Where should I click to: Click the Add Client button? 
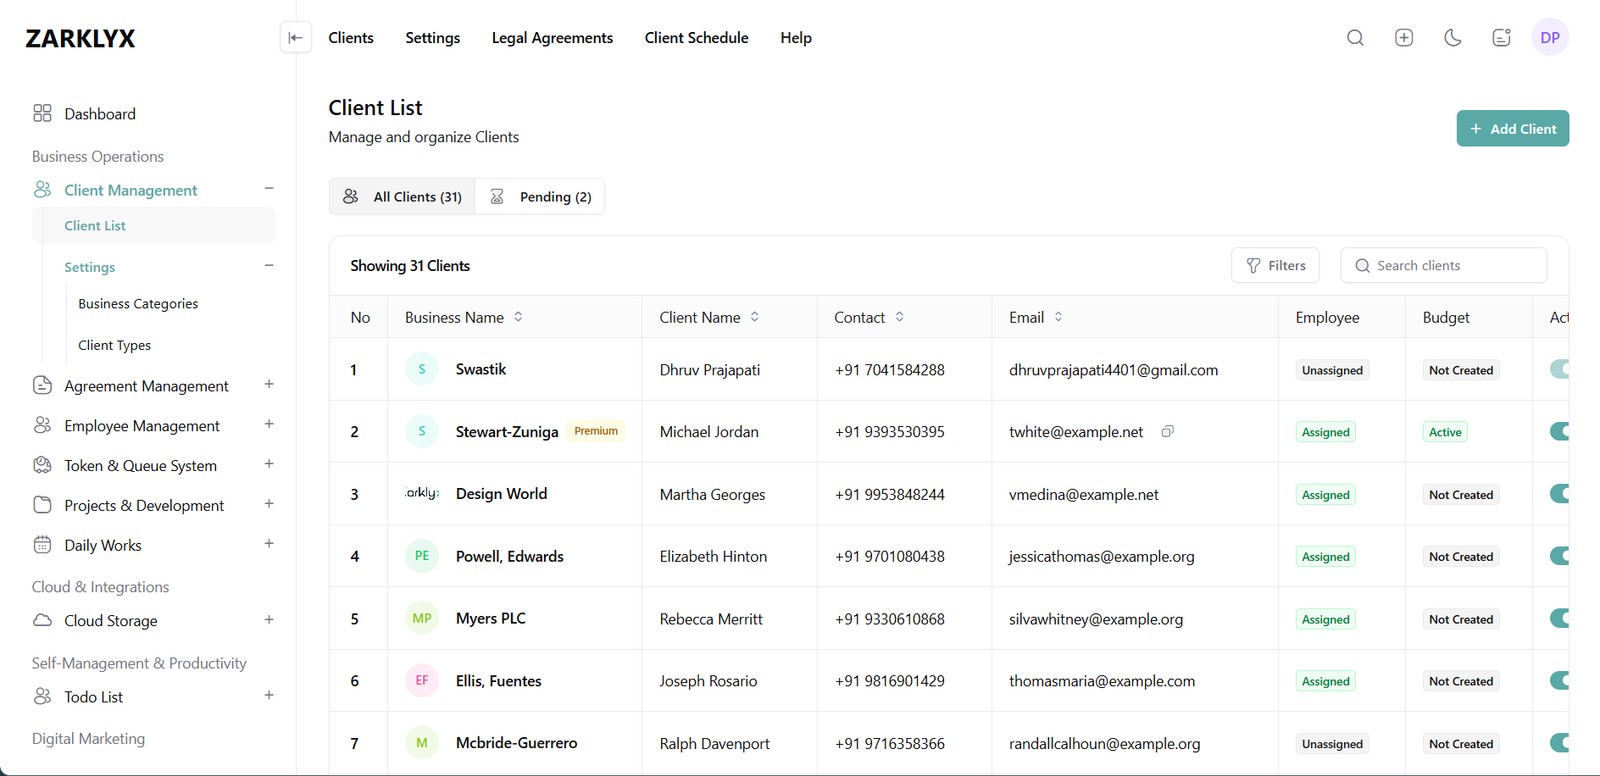tap(1512, 128)
